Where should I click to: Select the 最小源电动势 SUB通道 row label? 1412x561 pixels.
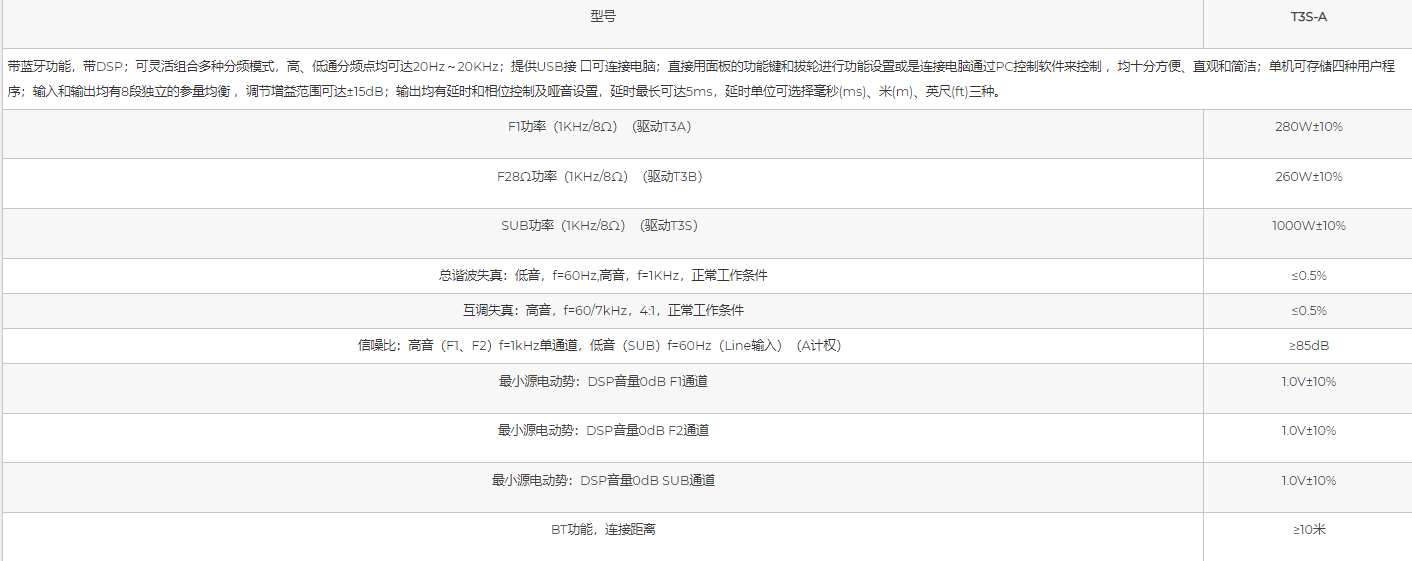pyautogui.click(x=602, y=480)
